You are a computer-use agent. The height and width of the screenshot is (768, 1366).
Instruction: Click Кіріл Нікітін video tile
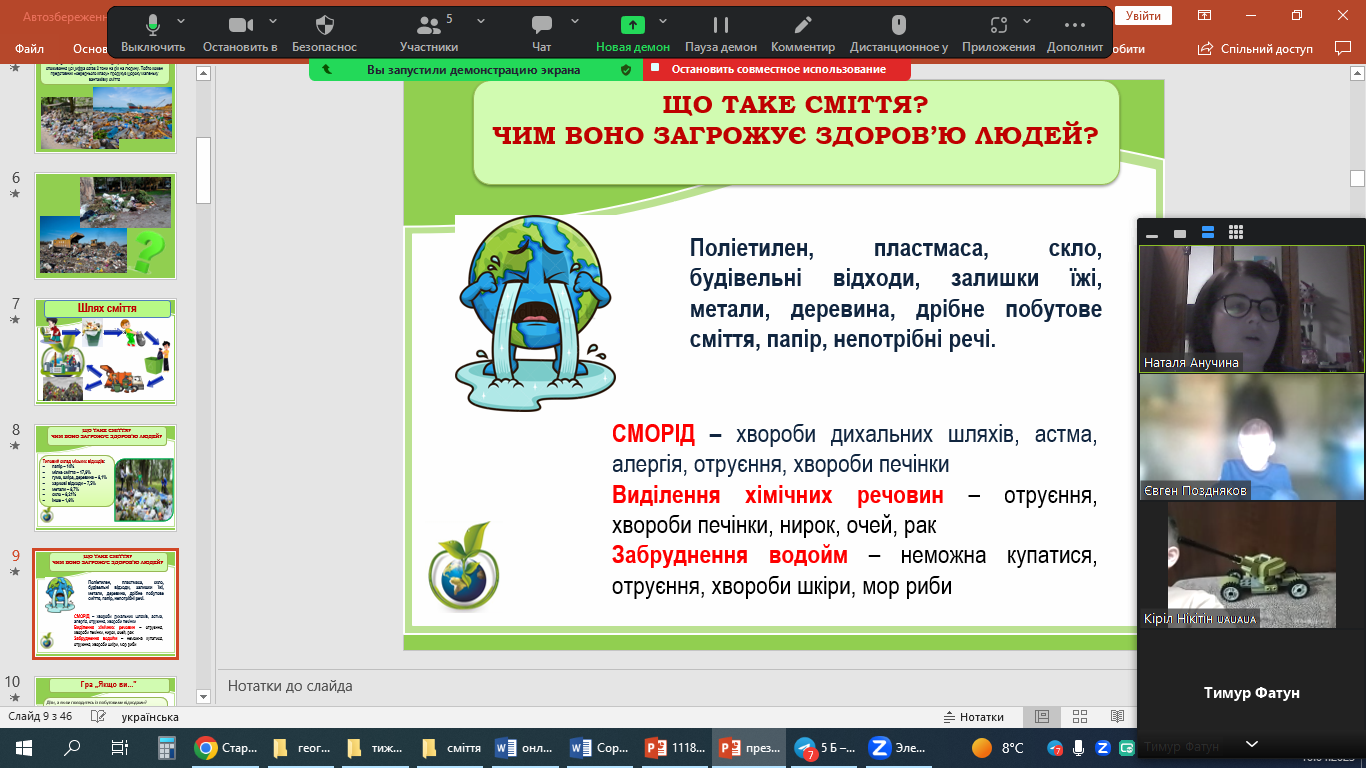tap(1252, 565)
